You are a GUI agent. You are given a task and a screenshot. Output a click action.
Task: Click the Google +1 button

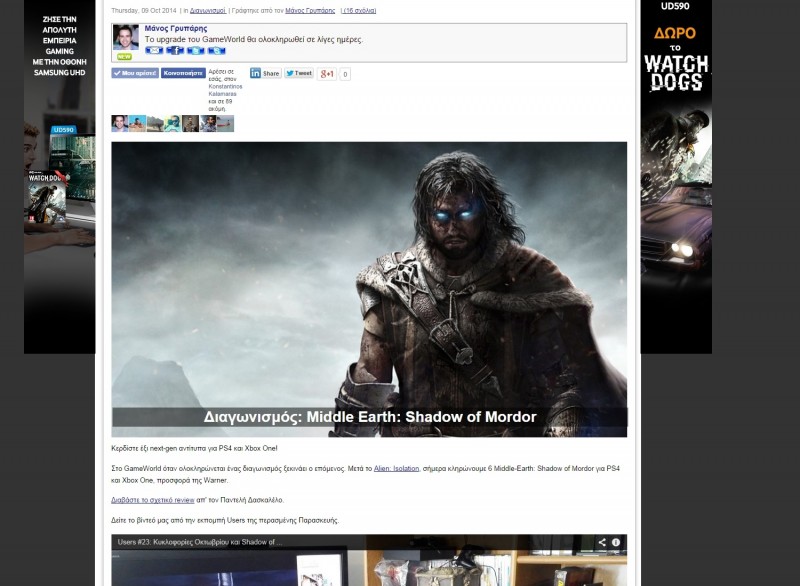click(327, 73)
